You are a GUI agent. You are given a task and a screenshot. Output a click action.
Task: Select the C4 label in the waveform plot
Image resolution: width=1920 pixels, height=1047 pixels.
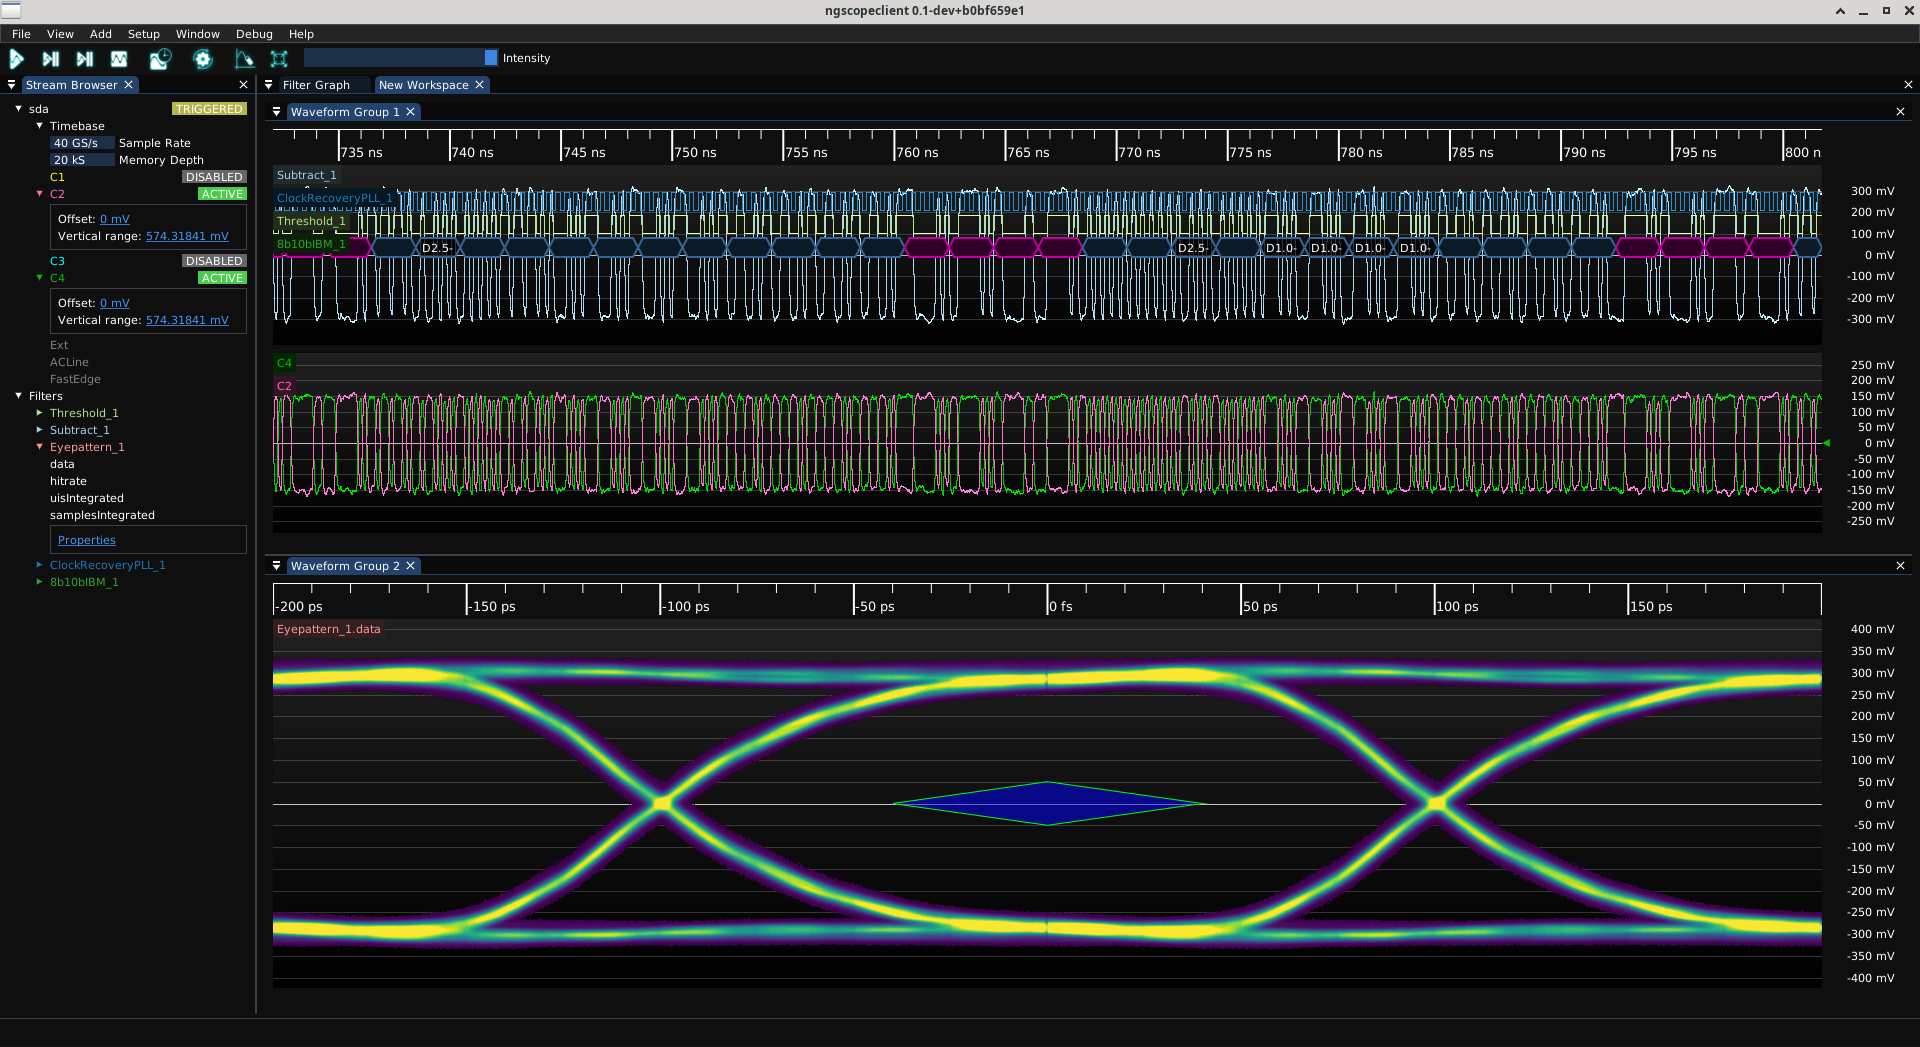tap(284, 363)
